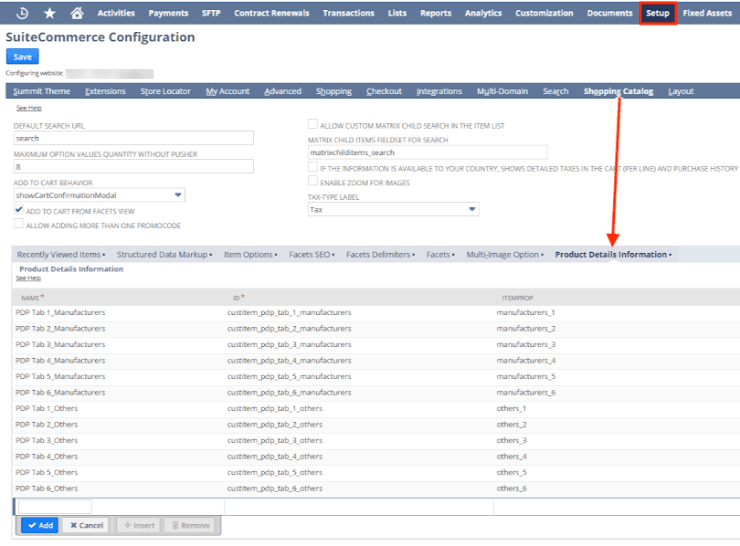Open the Setup menu
Viewport: 740px width, 546px height.
pyautogui.click(x=658, y=13)
